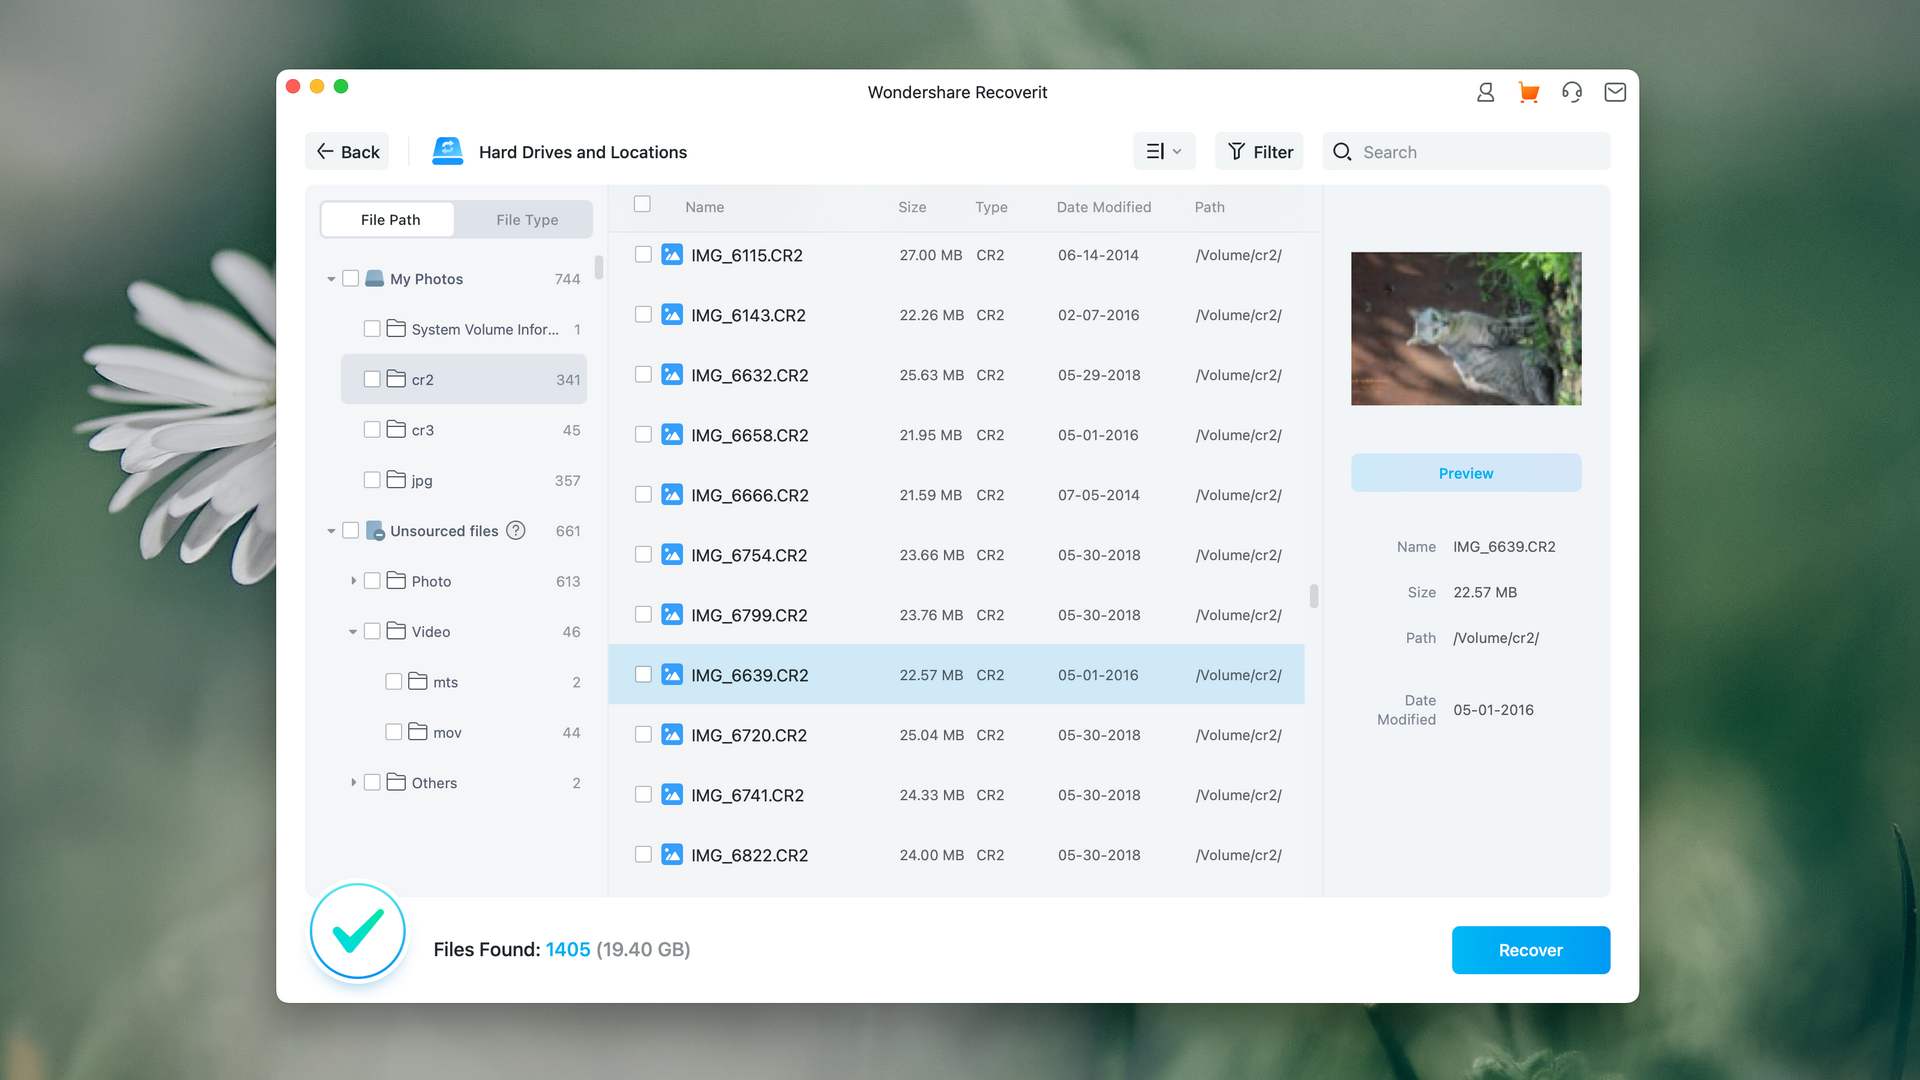Click in the Search field
Screen dimensions: 1920x1080
[1466, 151]
